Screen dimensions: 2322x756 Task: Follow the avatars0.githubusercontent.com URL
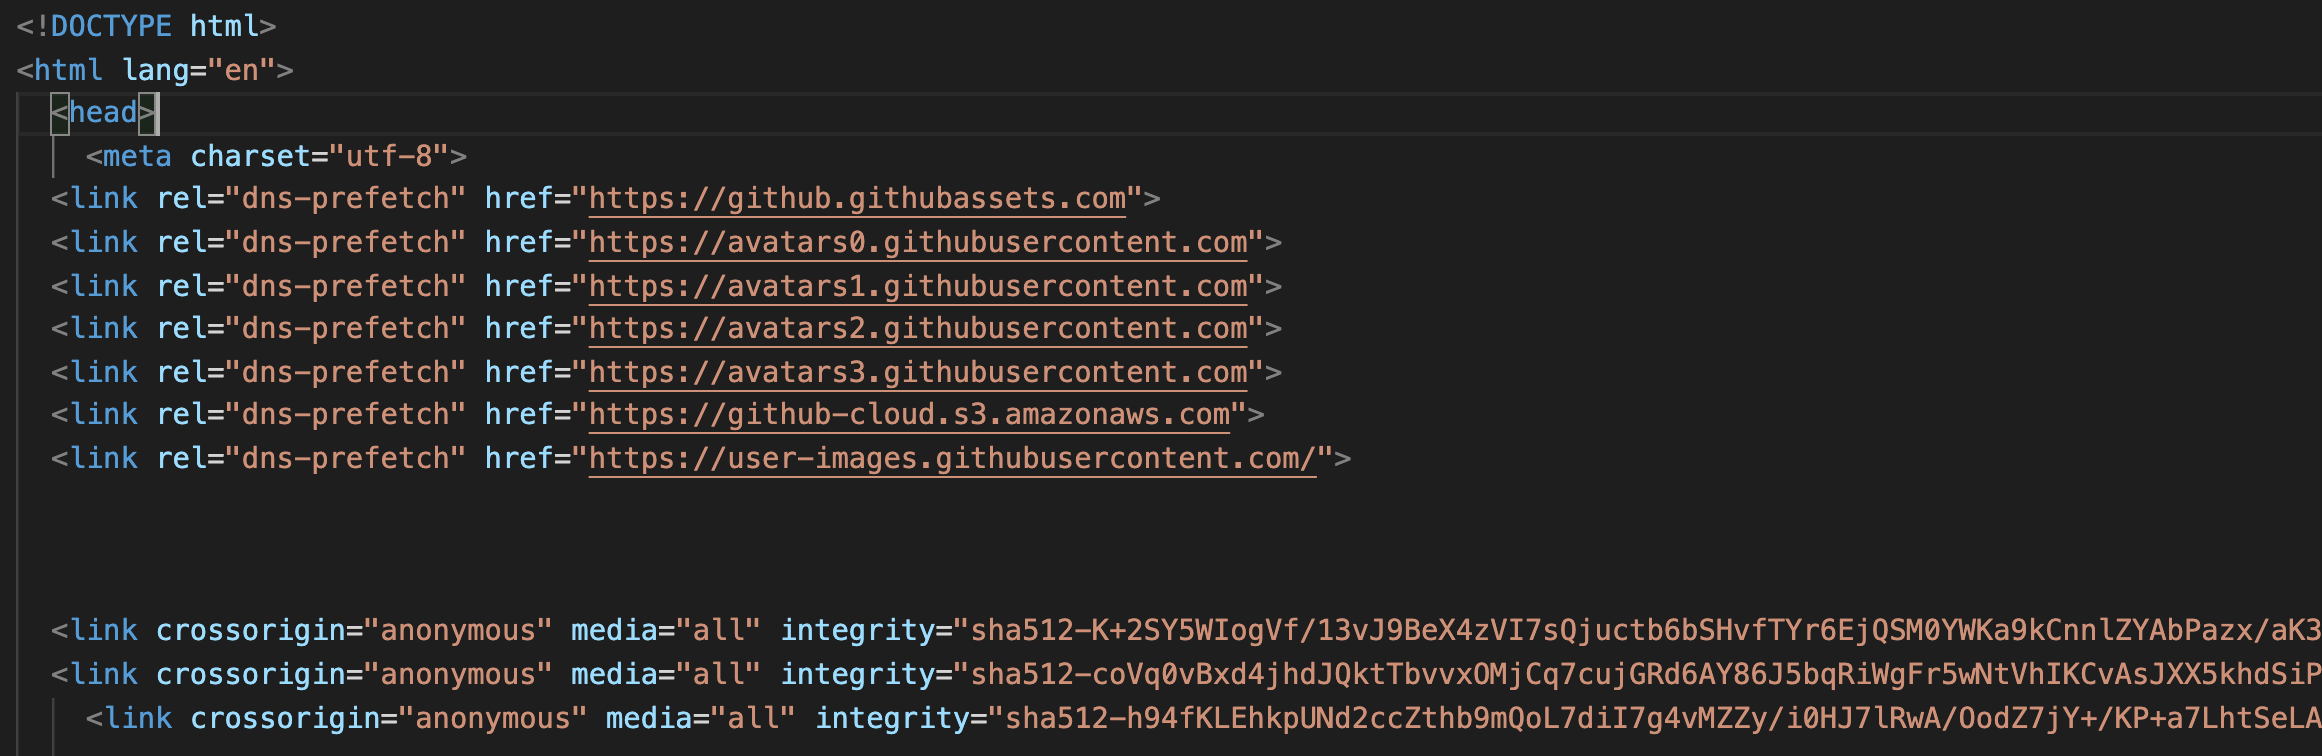click(x=917, y=243)
